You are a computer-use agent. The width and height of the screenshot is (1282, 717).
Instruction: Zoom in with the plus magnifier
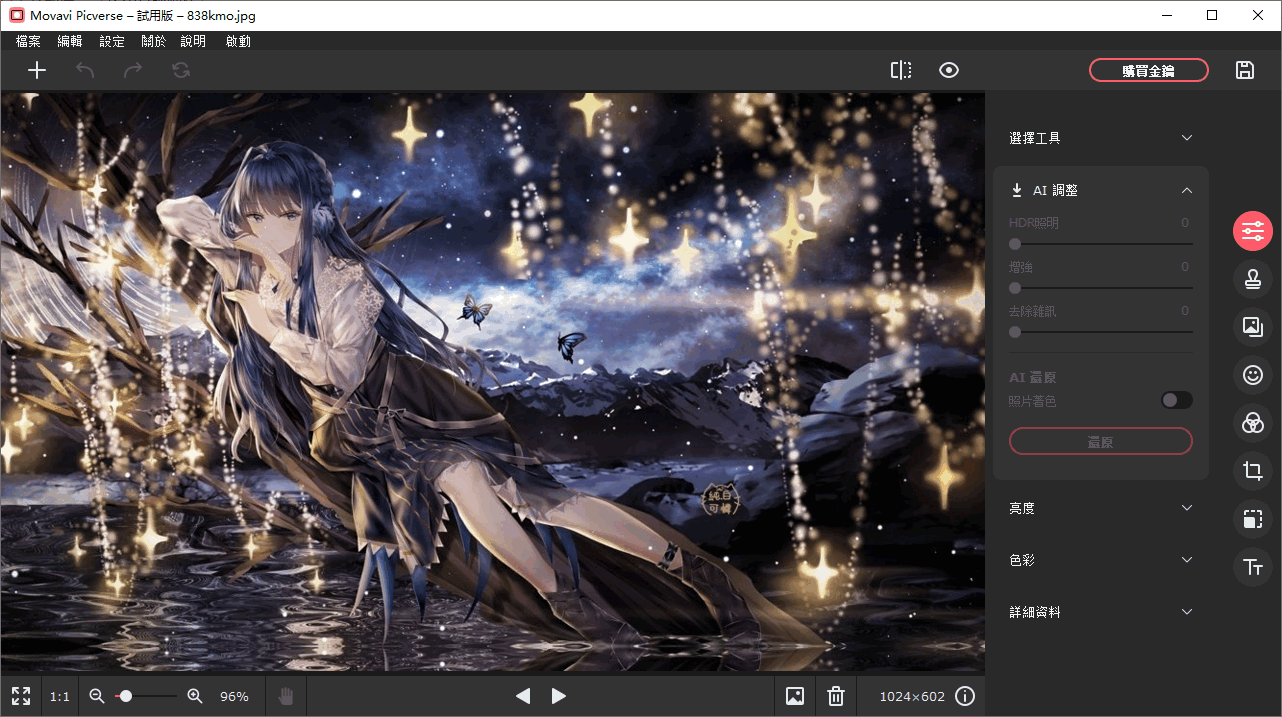click(x=195, y=696)
